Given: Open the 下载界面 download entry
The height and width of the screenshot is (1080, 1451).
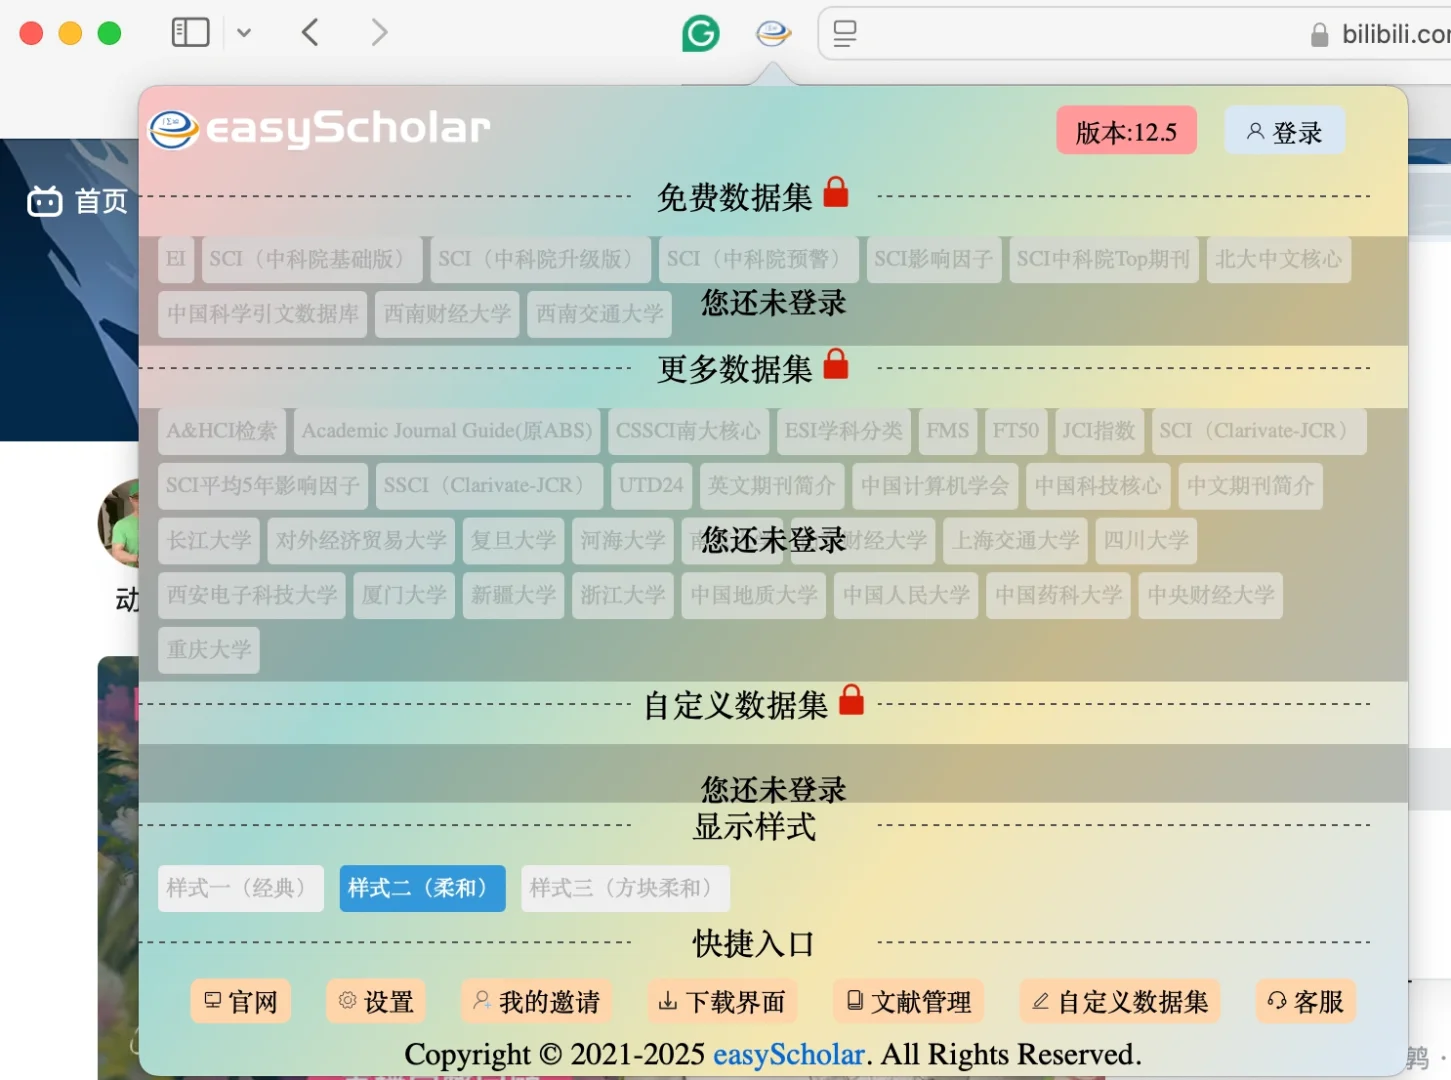Looking at the screenshot, I should pyautogui.click(x=722, y=1001).
